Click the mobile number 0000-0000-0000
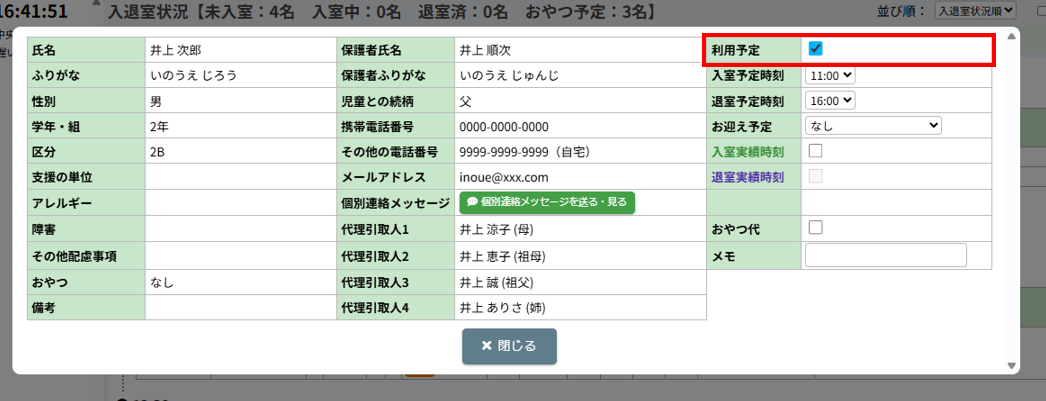This screenshot has height=401, width=1046. (504, 126)
